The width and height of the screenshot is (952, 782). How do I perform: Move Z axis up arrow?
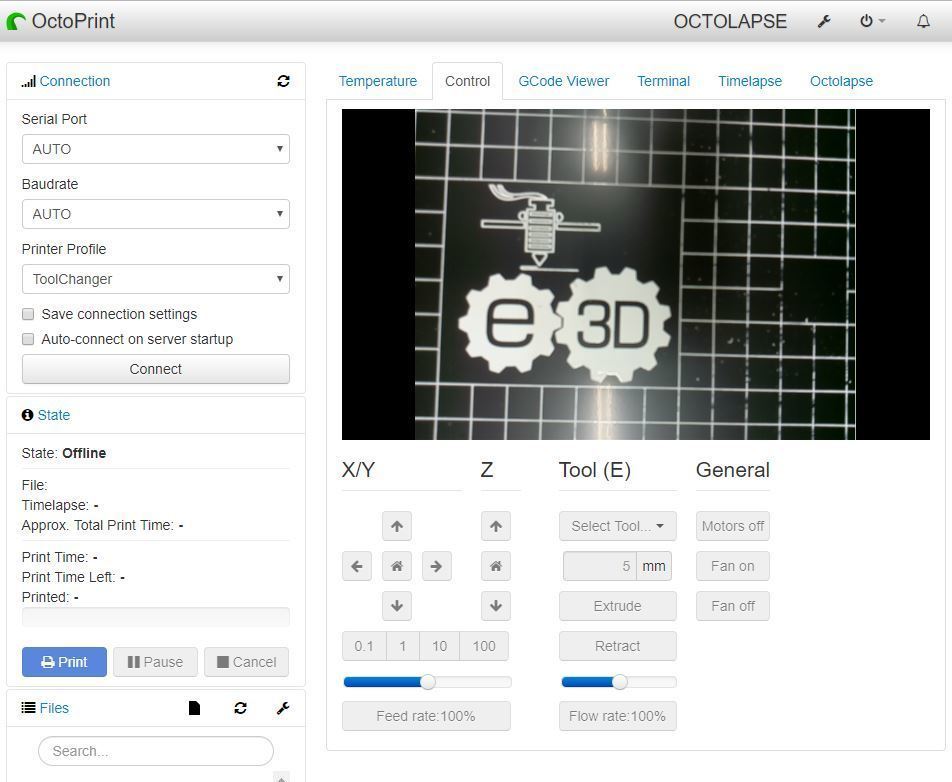tap(495, 526)
